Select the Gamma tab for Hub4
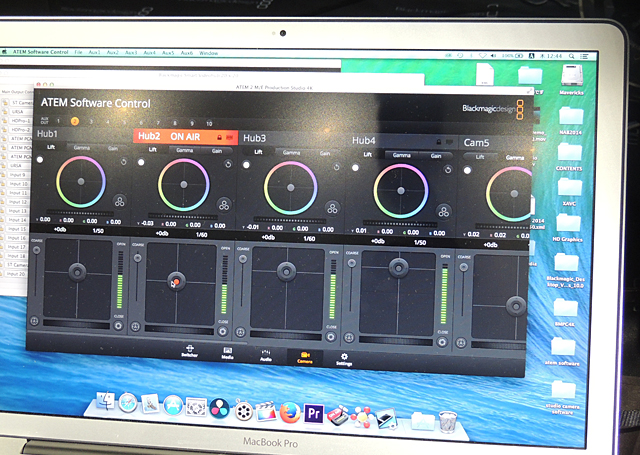The width and height of the screenshot is (640, 455). pos(402,155)
